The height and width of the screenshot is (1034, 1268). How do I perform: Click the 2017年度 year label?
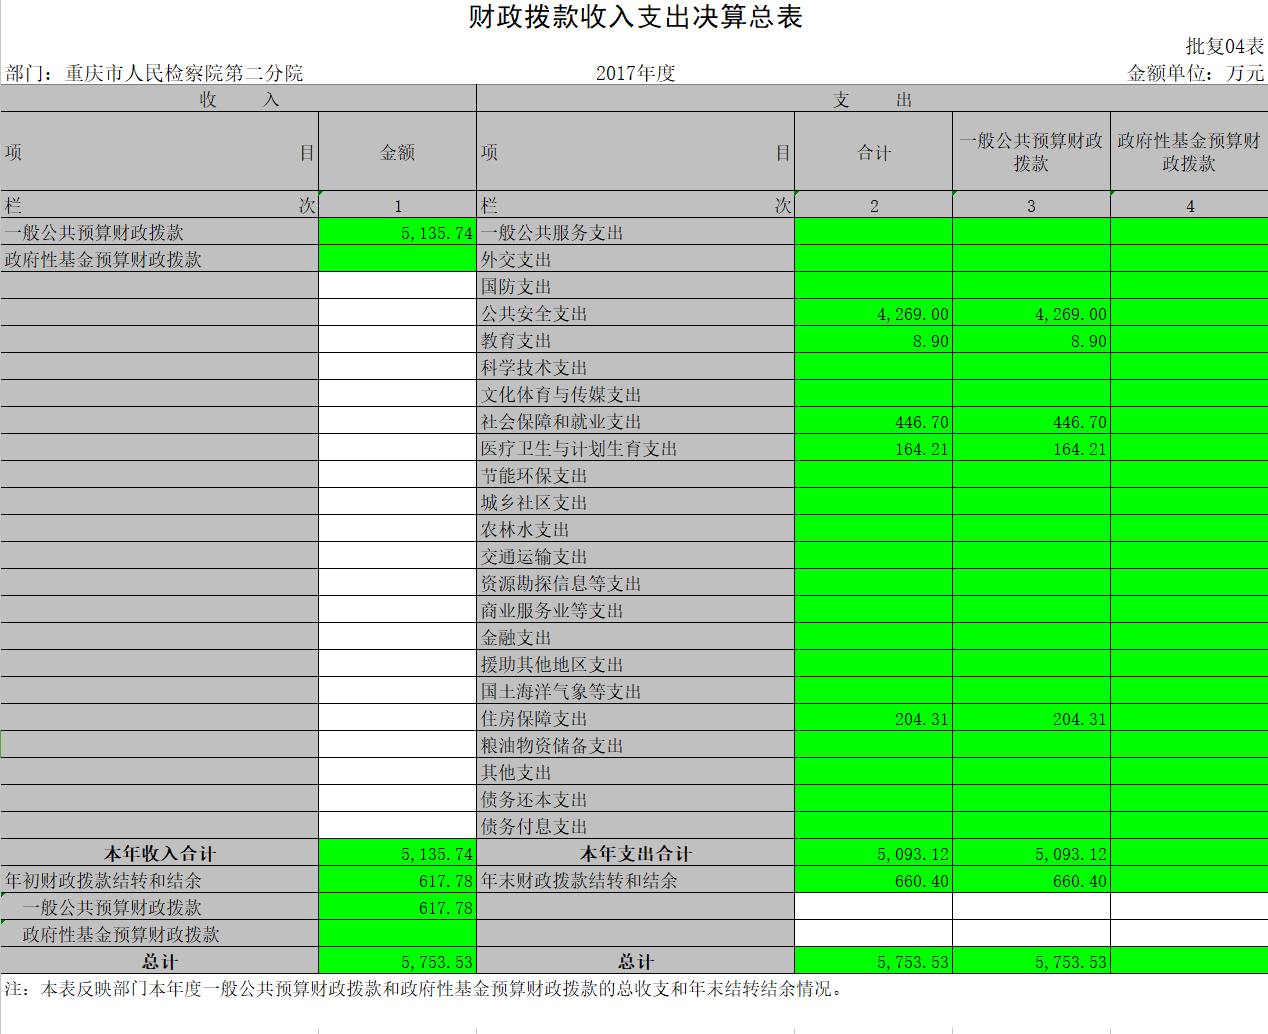[x=635, y=73]
